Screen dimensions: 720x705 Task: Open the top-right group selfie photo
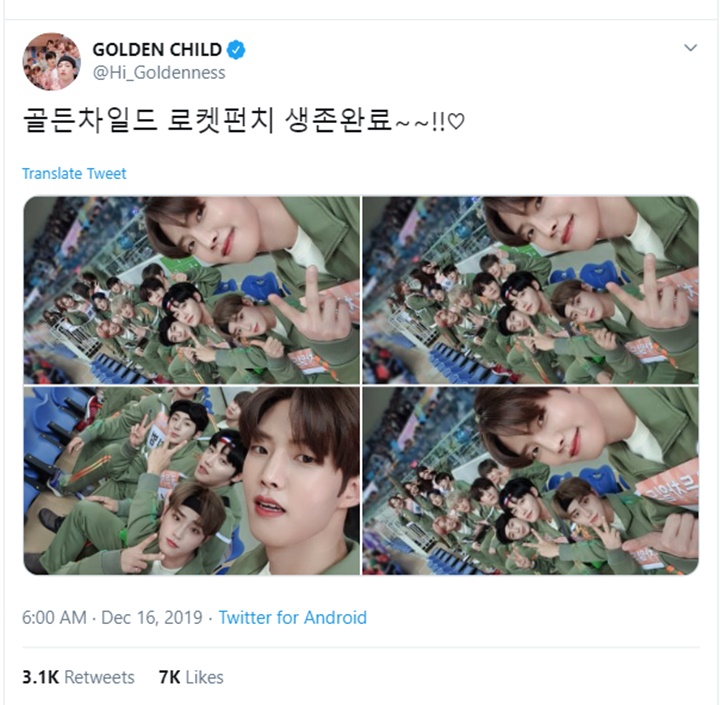coord(530,290)
